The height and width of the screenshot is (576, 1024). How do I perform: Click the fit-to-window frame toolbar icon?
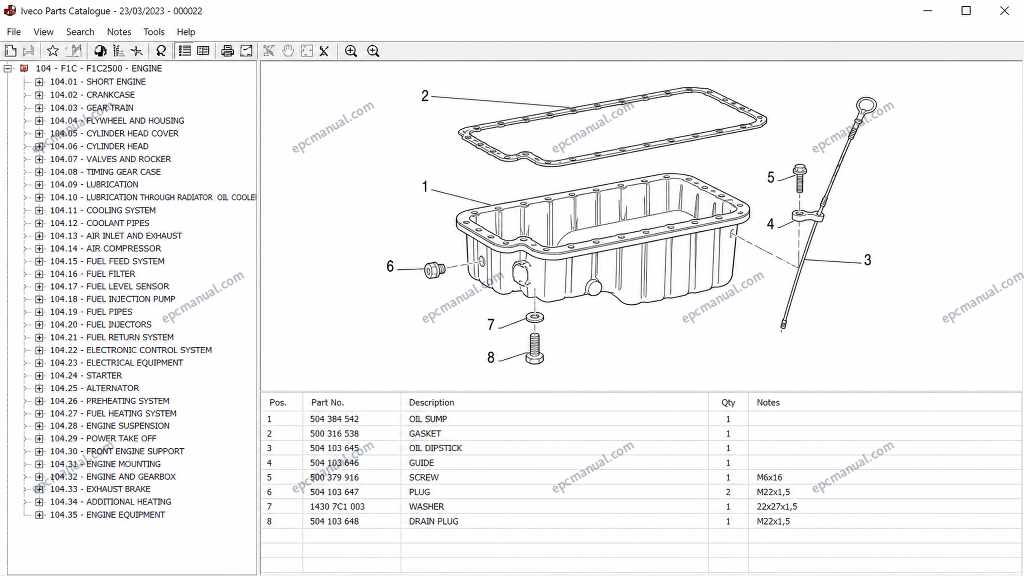coord(306,51)
